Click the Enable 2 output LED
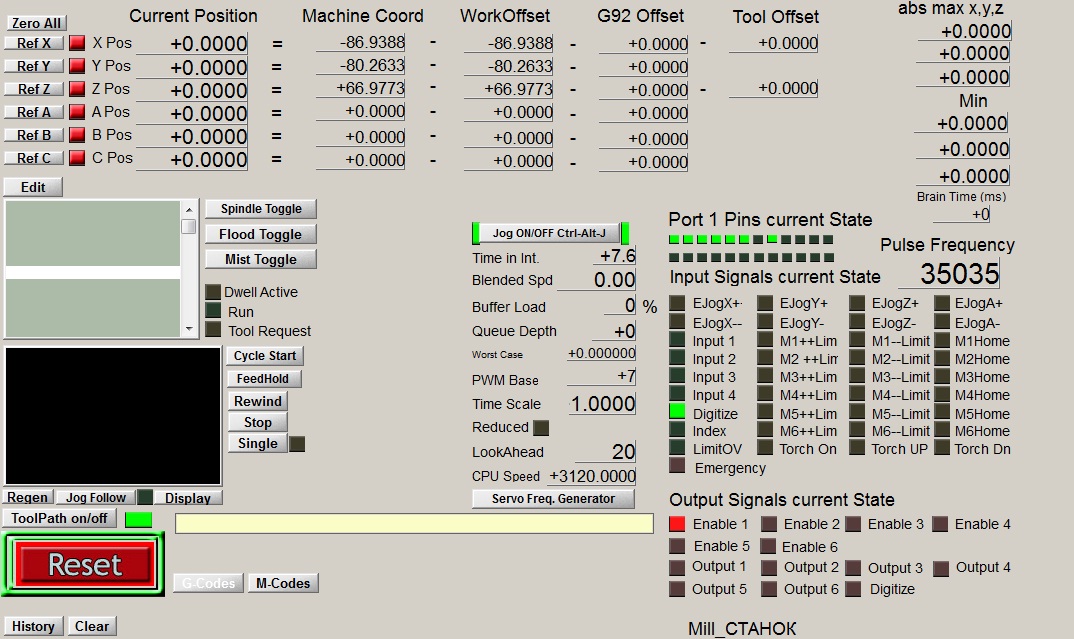 pyautogui.click(x=769, y=524)
